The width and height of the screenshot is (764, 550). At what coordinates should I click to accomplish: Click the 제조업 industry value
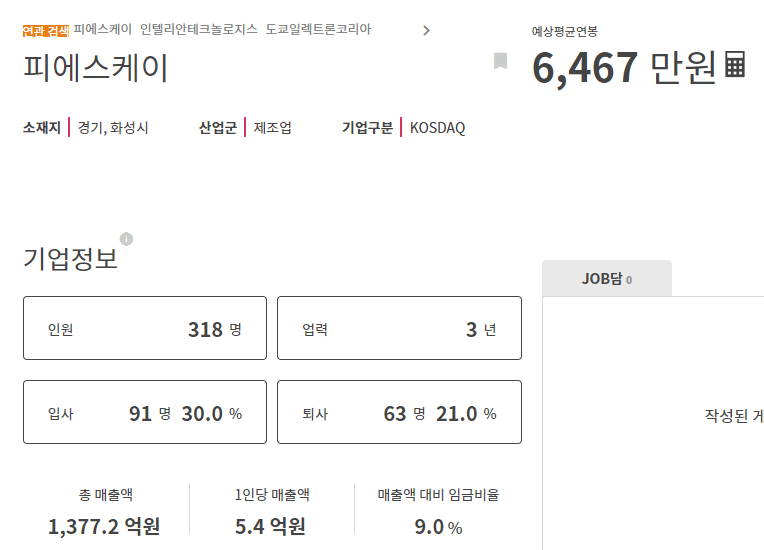click(272, 128)
